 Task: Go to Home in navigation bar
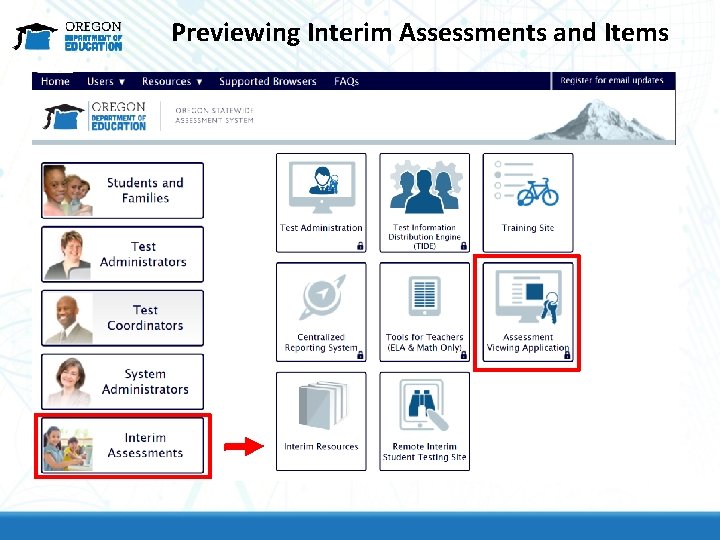55,81
